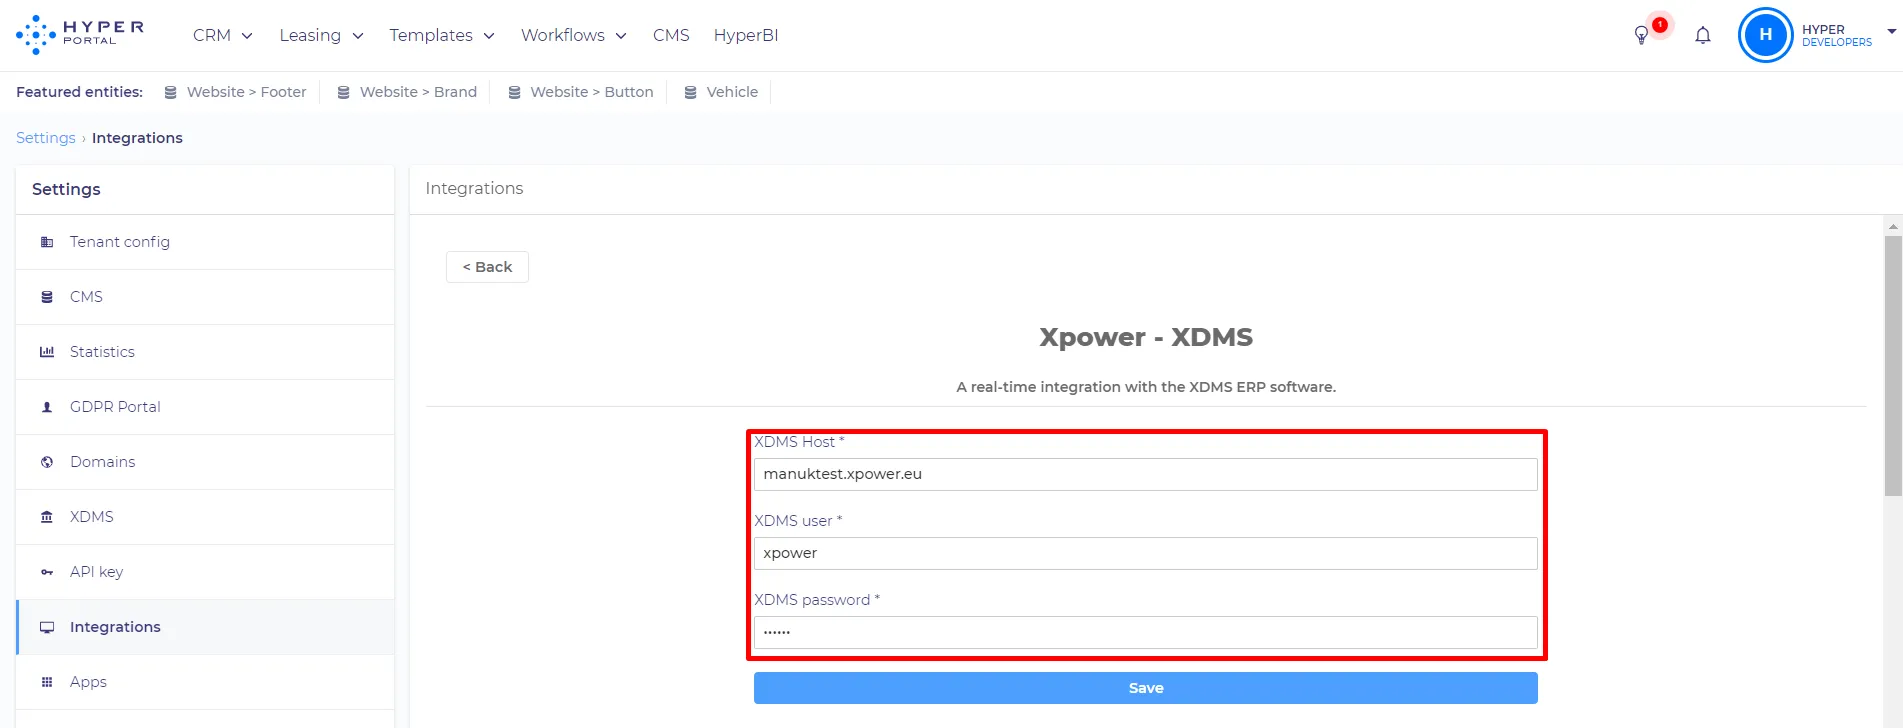Open featured entity Website > Button
Viewport: 1903px width, 728px height.
tap(581, 92)
